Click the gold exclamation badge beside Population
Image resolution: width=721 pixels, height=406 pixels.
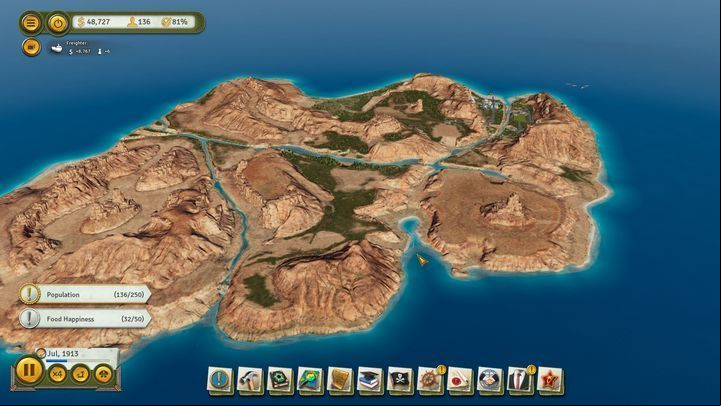(x=30, y=294)
